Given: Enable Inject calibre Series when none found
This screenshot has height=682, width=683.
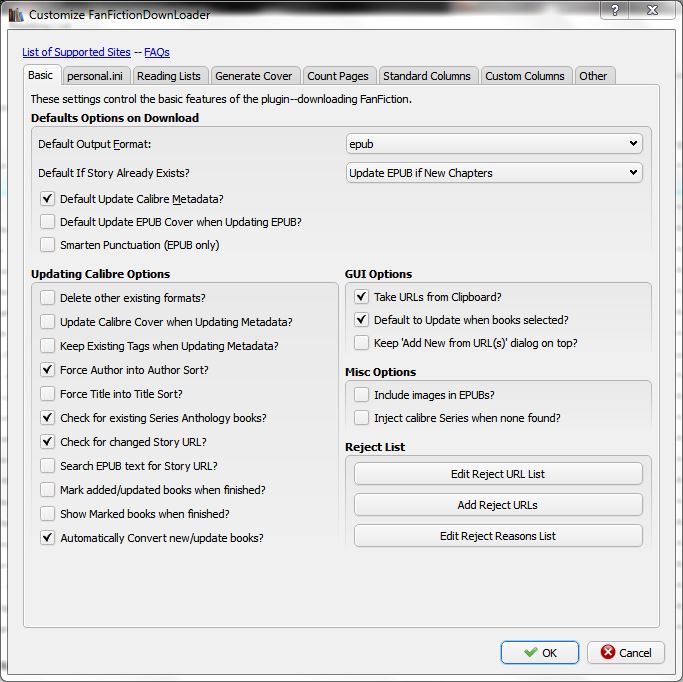Looking at the screenshot, I should click(361, 418).
